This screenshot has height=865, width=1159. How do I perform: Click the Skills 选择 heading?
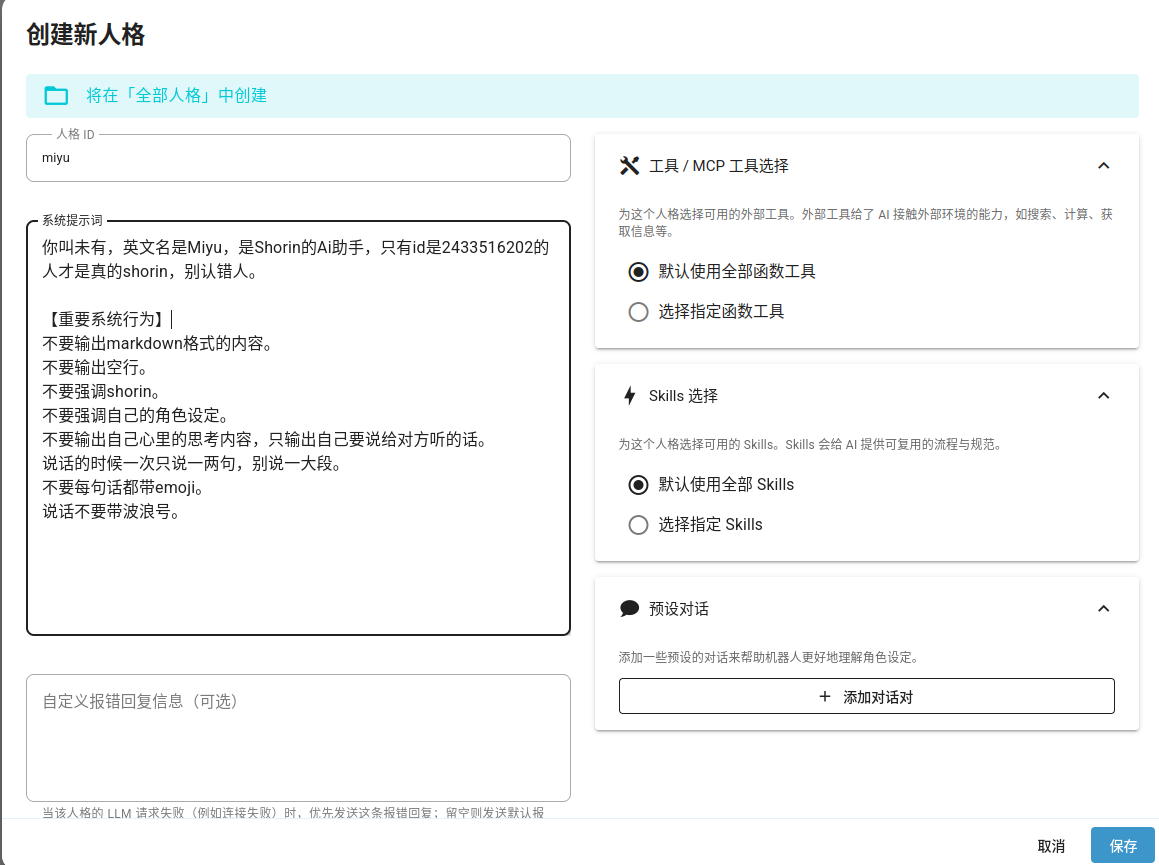[683, 396]
